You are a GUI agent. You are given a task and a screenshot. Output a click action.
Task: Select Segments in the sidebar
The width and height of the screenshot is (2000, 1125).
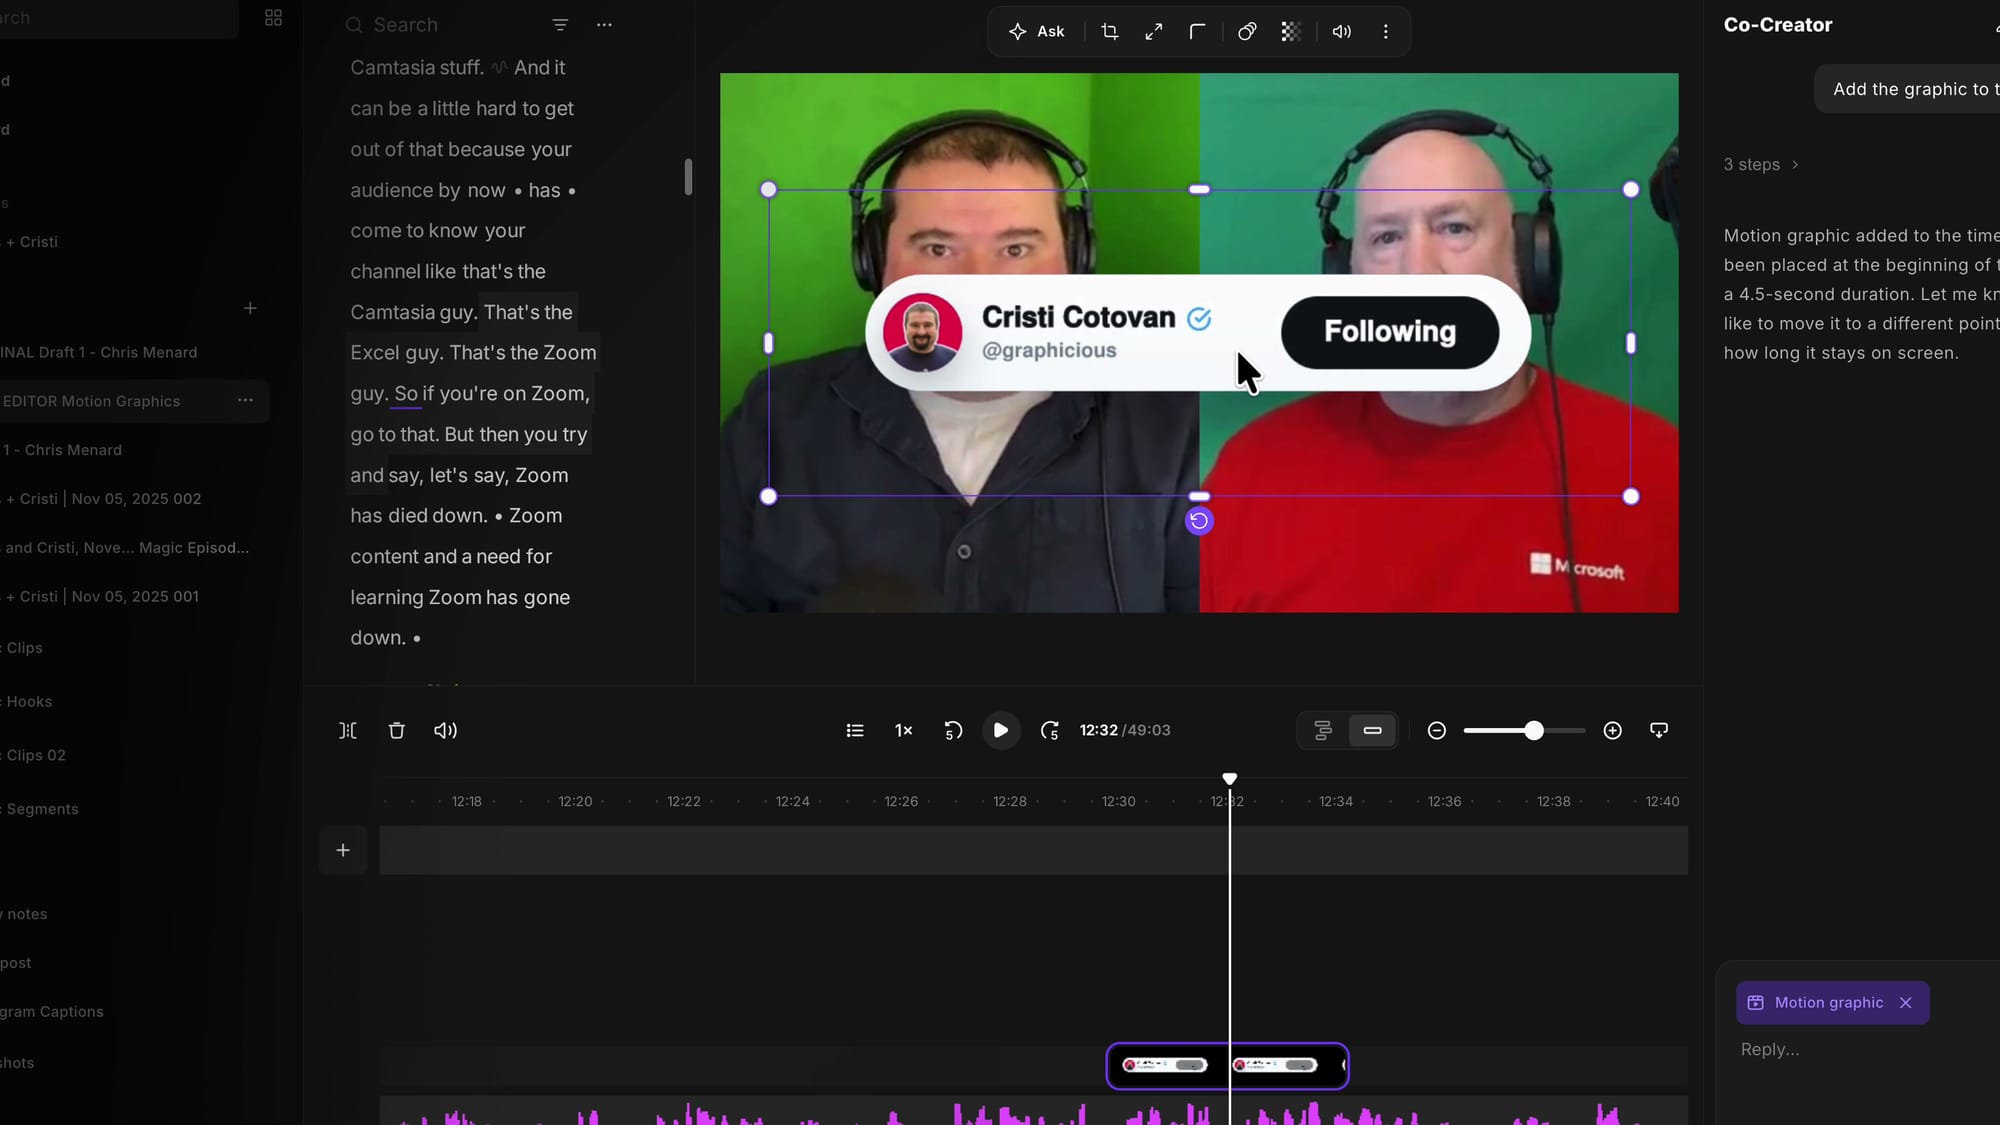point(42,809)
